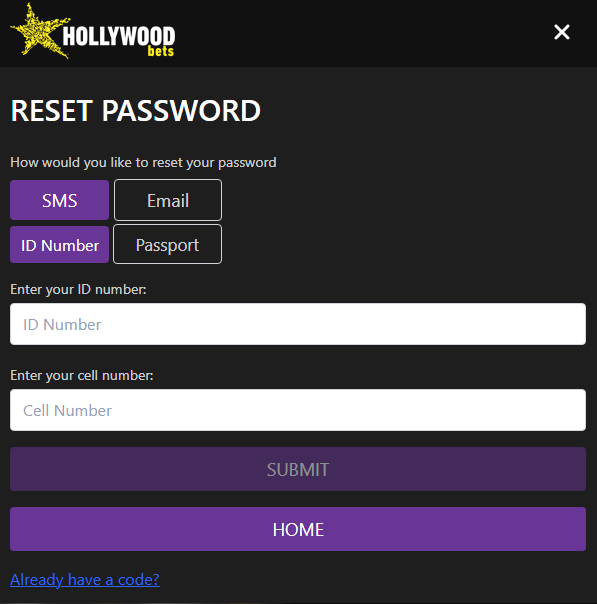Click the yellow 'bets' logo text
The height and width of the screenshot is (604, 597).
[161, 51]
